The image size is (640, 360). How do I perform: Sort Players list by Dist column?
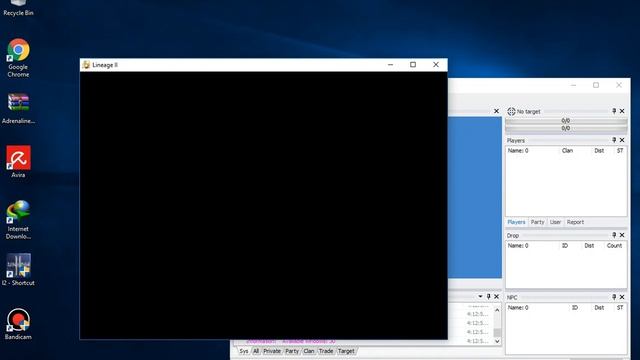coord(599,151)
